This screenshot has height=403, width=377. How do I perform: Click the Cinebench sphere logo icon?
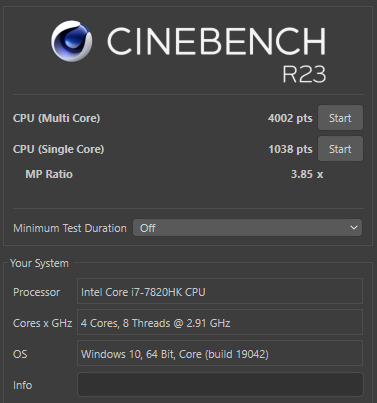tap(72, 41)
